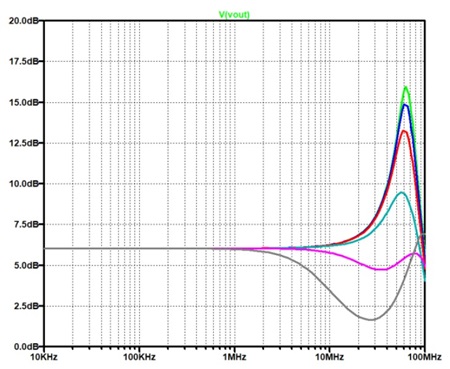This screenshot has width=450, height=369.
Task: Click the red trace peak
Action: click(404, 131)
